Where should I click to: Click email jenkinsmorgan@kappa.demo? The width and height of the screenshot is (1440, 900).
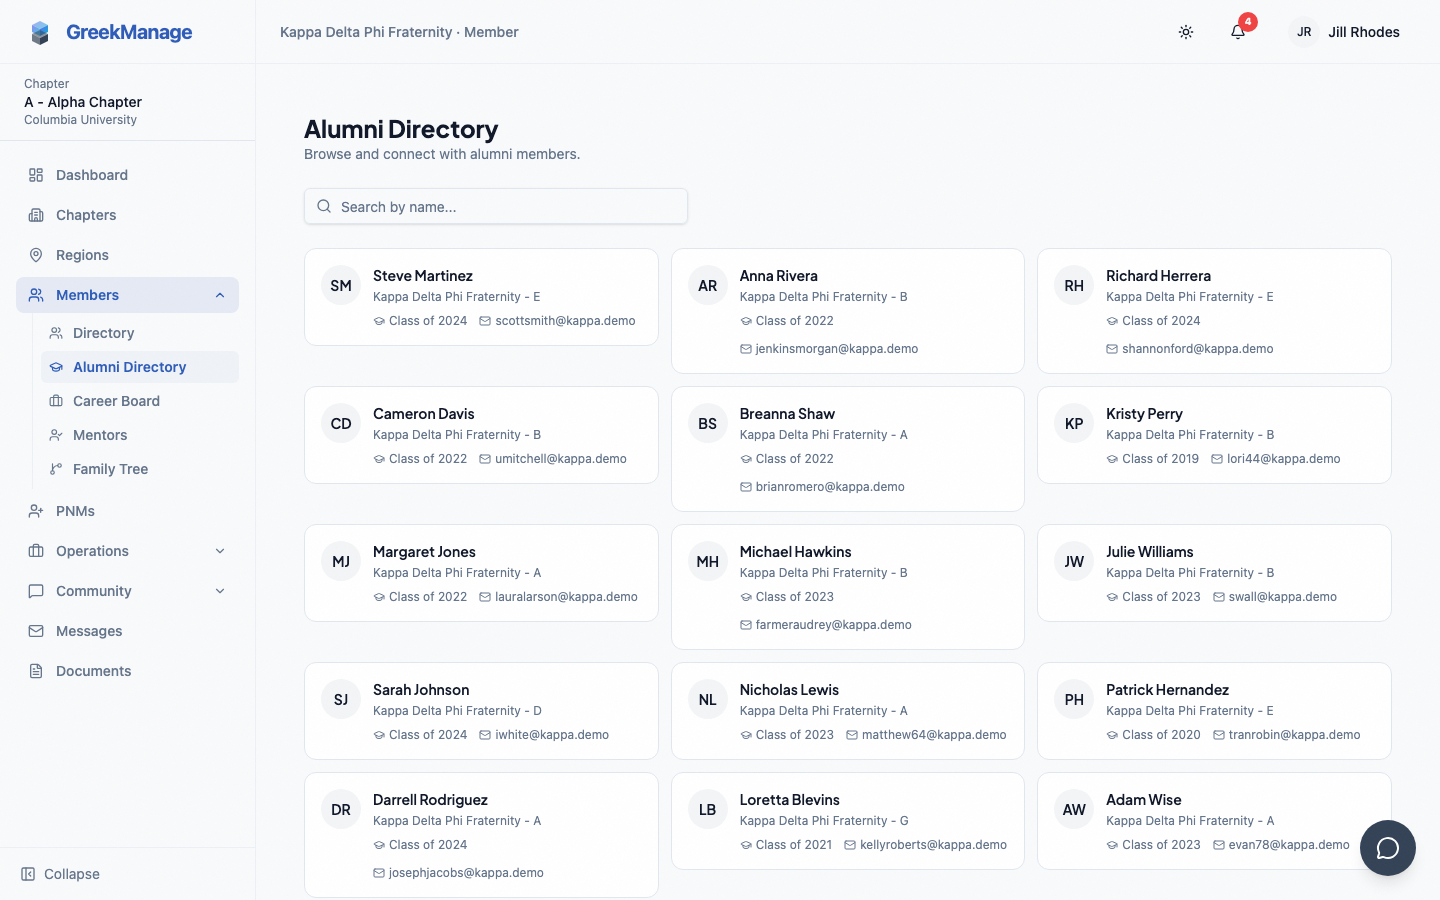click(837, 349)
